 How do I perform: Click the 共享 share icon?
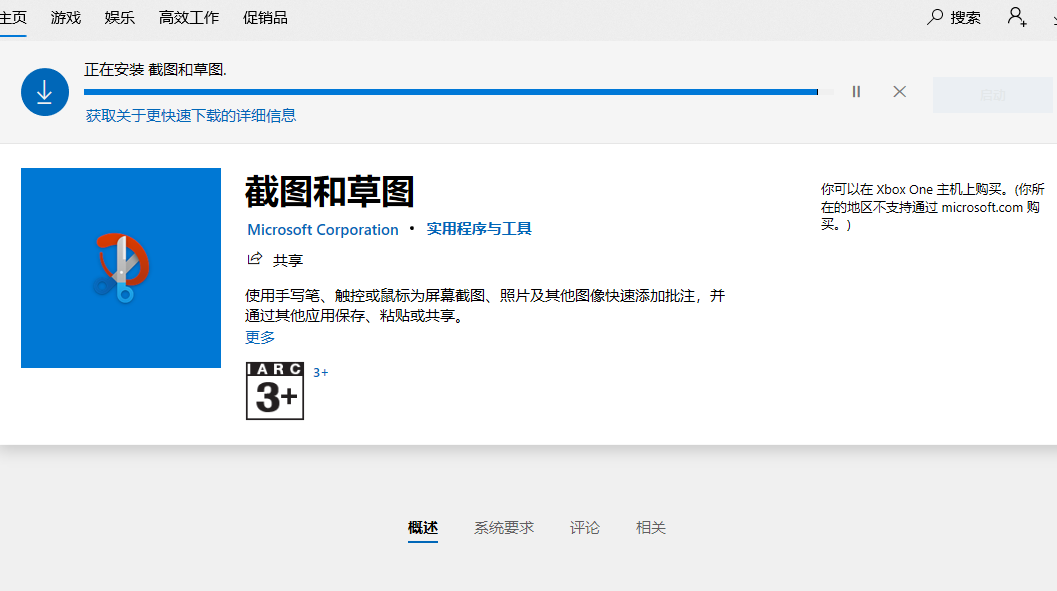(x=255, y=259)
